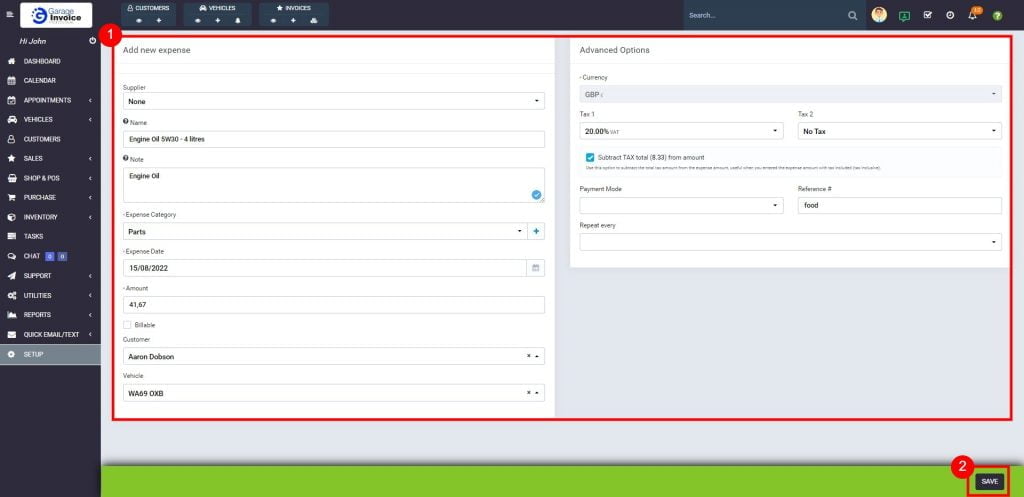Open the to-do checklist icon in top bar
The height and width of the screenshot is (497, 1024).
point(927,16)
